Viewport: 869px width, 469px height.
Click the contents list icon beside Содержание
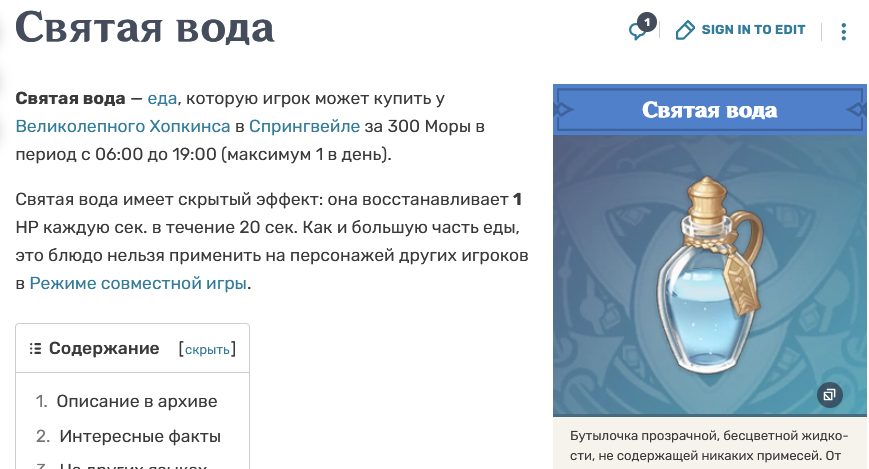pos(35,349)
